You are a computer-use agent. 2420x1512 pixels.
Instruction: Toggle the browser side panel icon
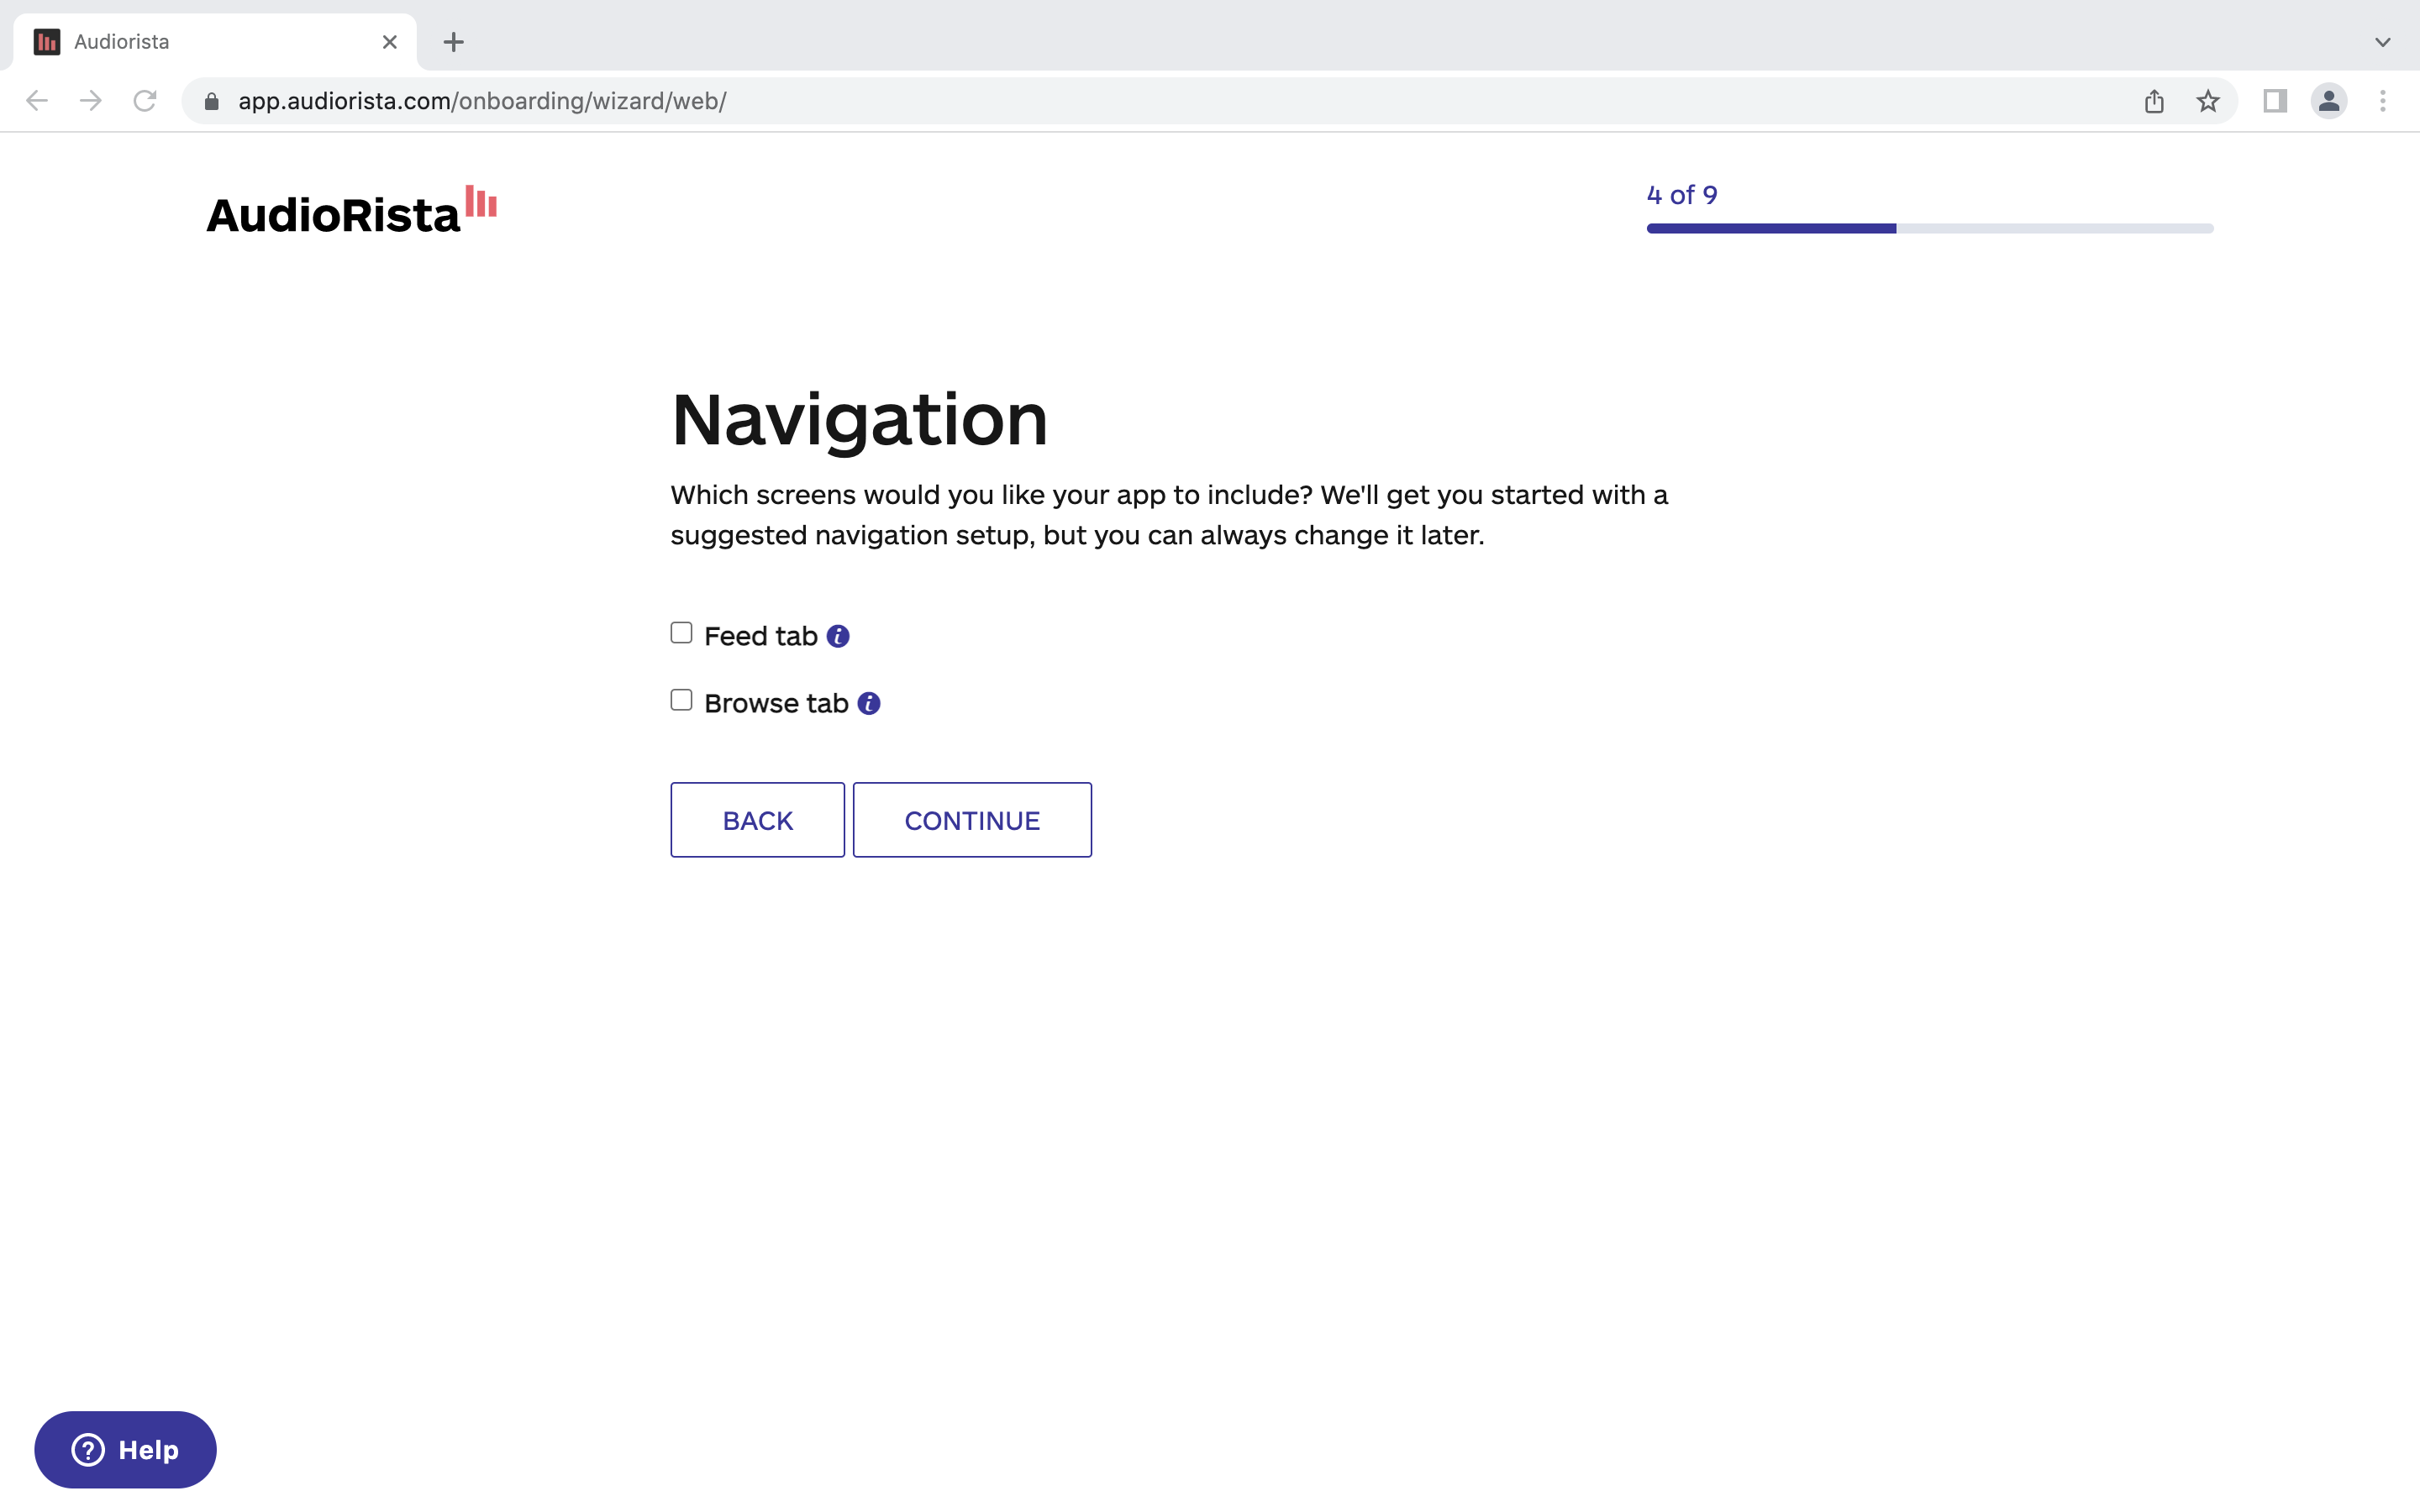(x=2275, y=101)
